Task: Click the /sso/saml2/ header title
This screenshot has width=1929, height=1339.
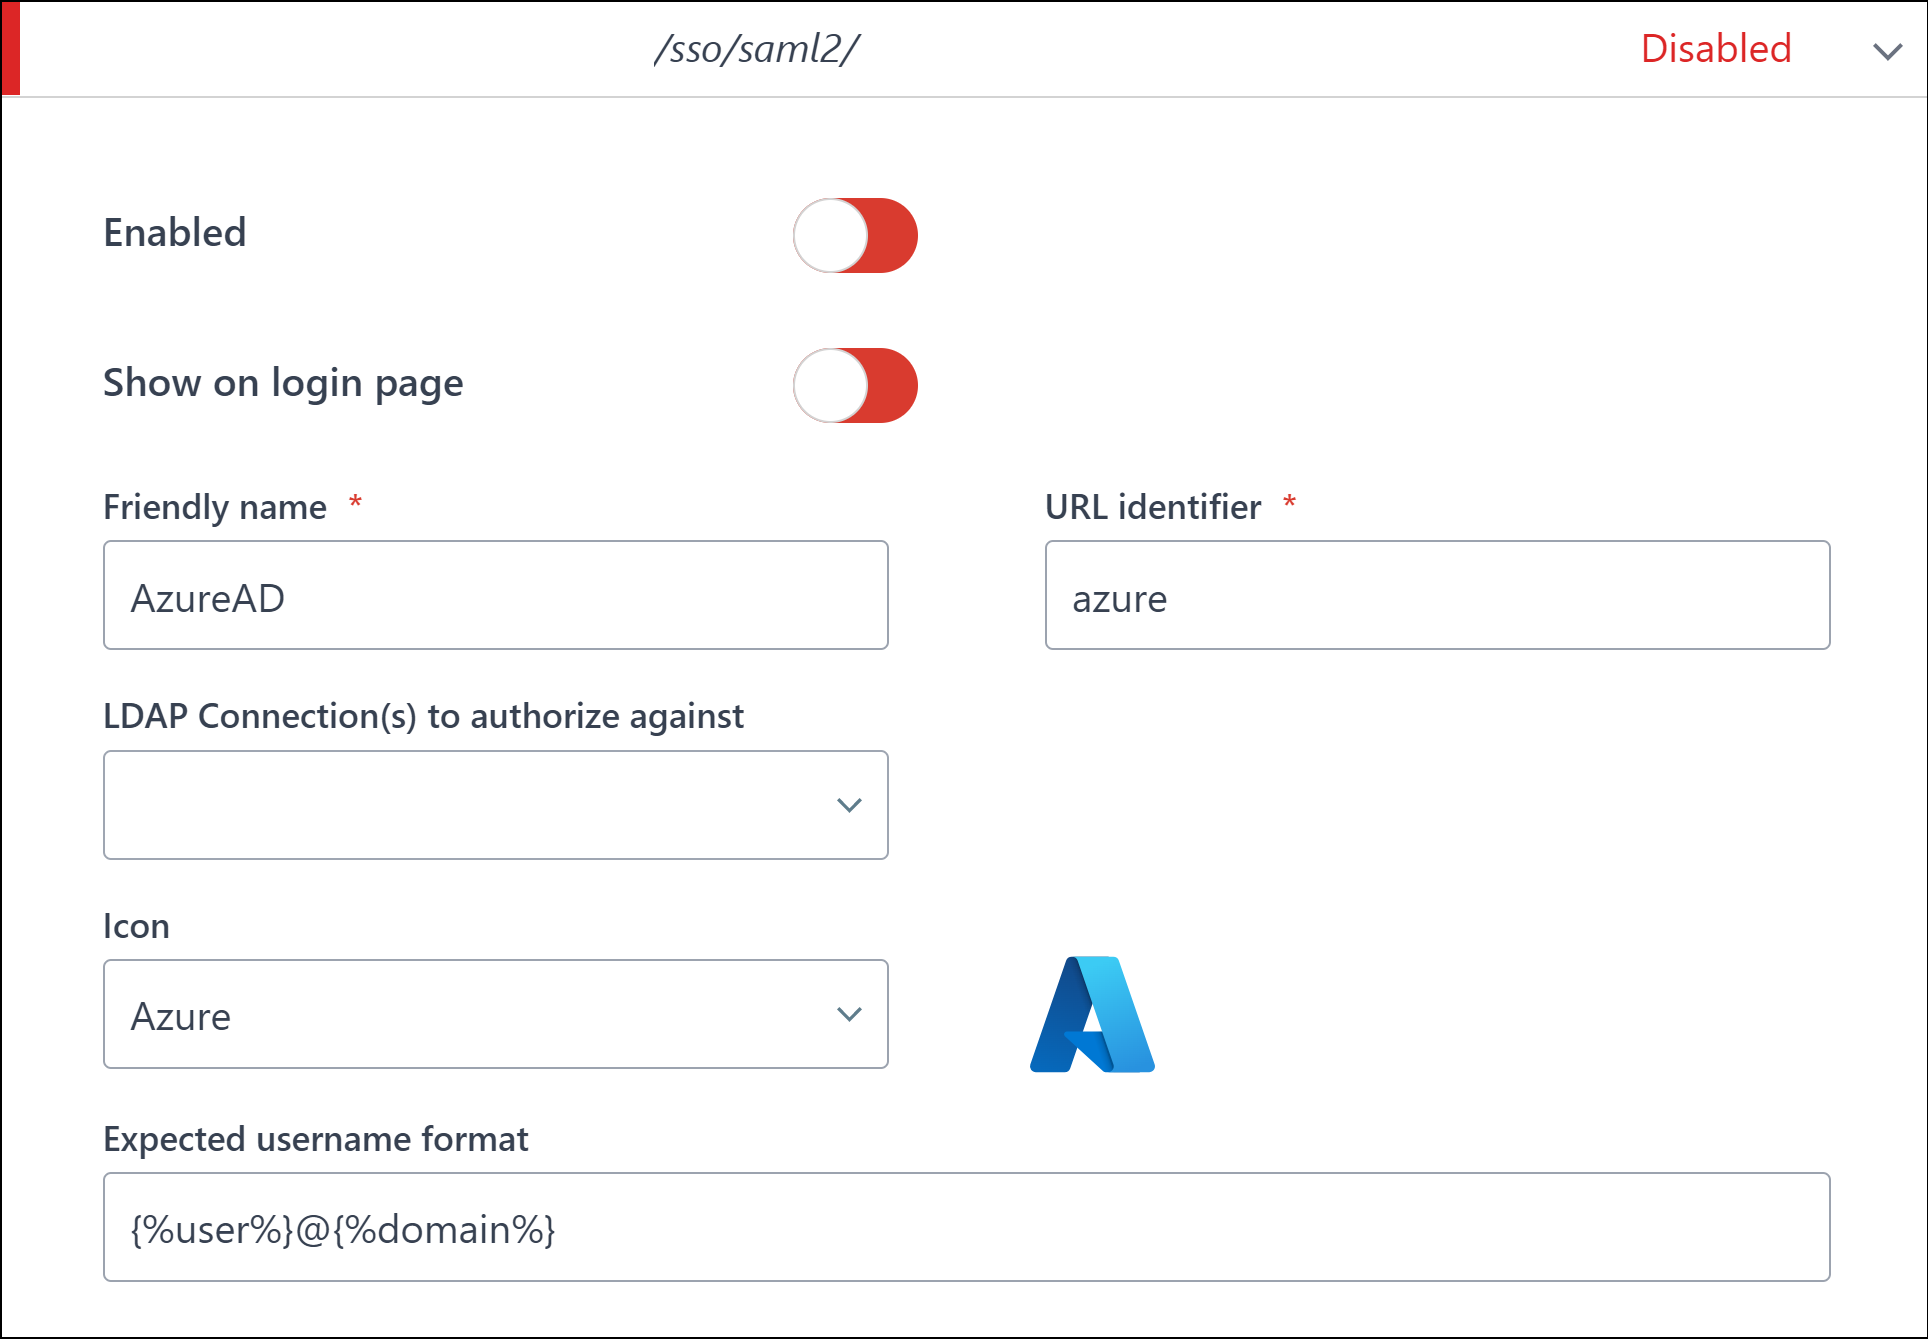Action: pyautogui.click(x=757, y=49)
